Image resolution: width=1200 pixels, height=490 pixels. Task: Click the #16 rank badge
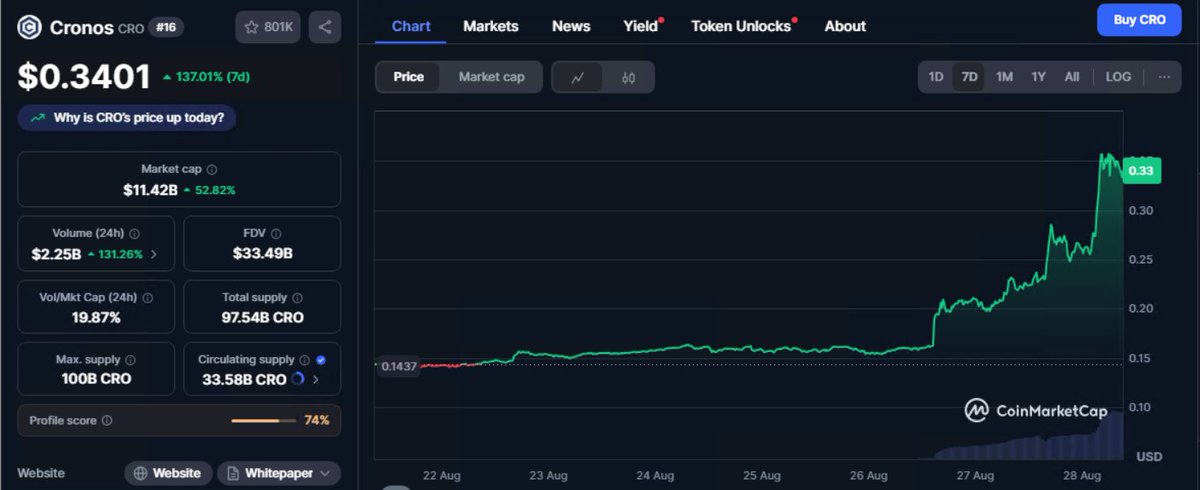pyautogui.click(x=165, y=27)
